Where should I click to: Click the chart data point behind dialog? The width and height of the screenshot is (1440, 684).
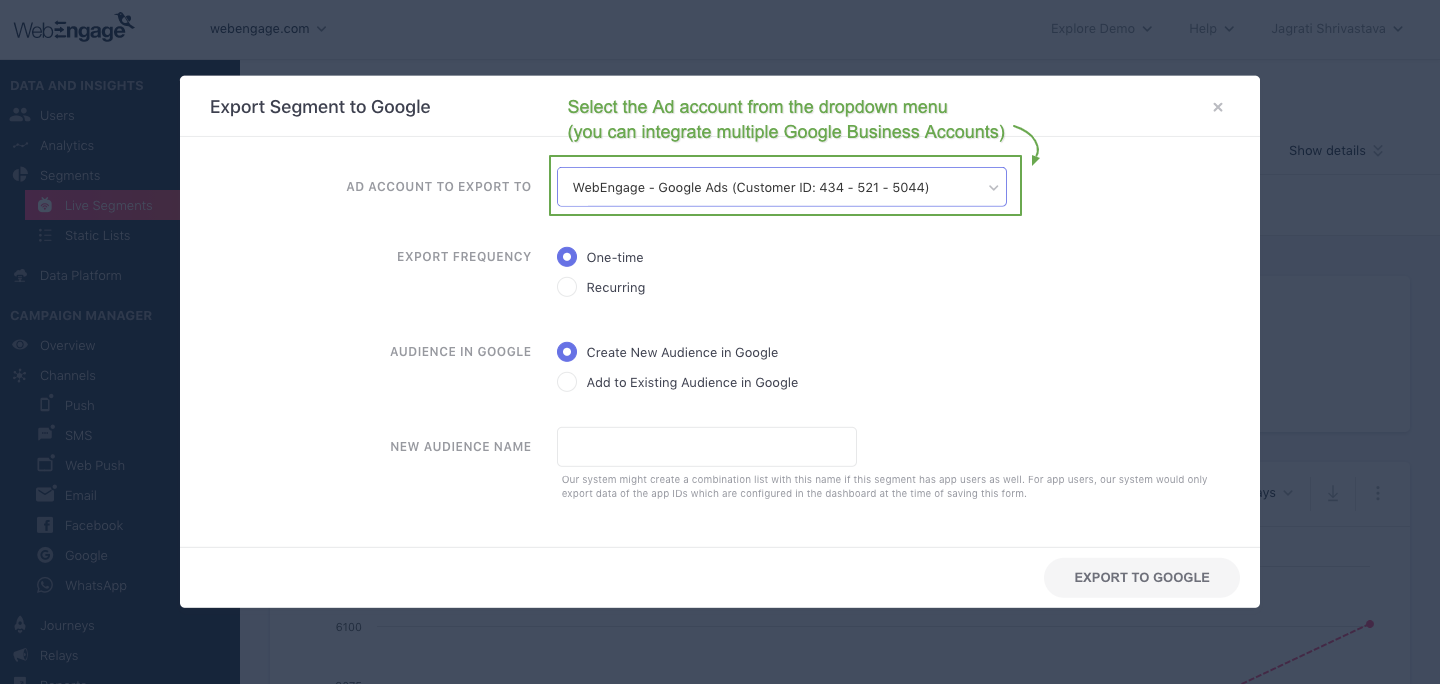1370,624
